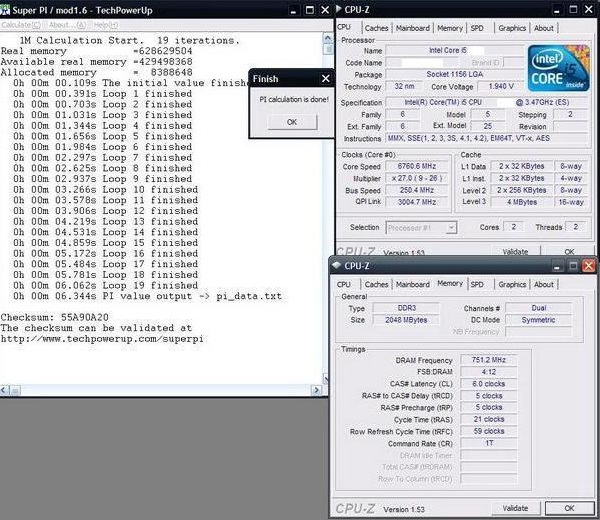
Task: Click the Channels value Dual
Action: (x=538, y=308)
